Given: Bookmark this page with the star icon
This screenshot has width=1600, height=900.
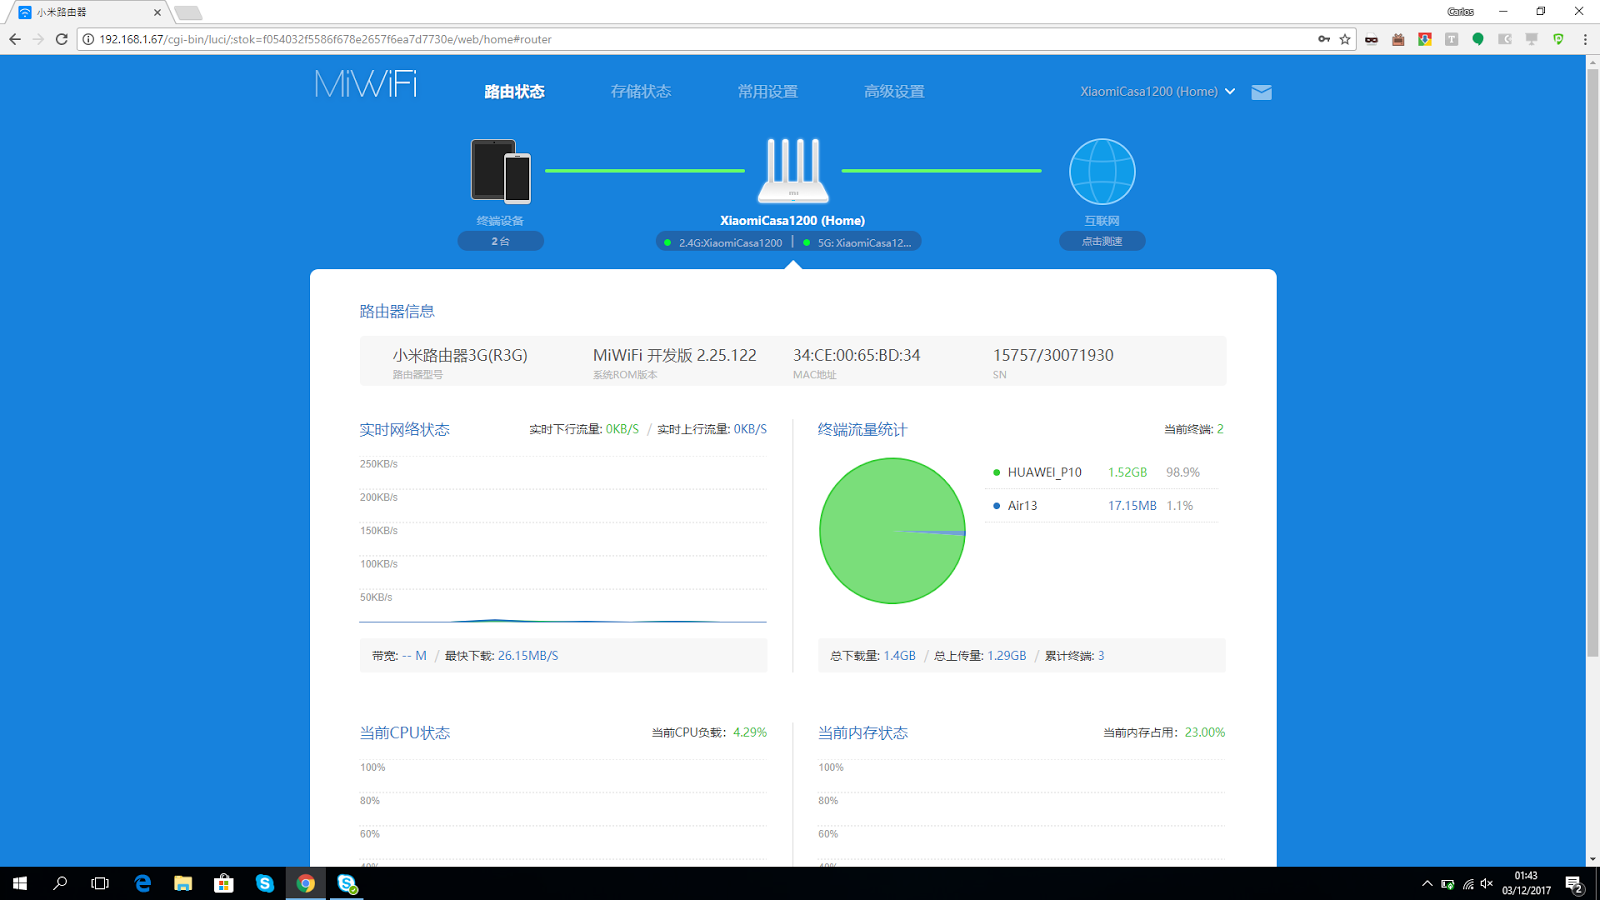Looking at the screenshot, I should point(1345,39).
